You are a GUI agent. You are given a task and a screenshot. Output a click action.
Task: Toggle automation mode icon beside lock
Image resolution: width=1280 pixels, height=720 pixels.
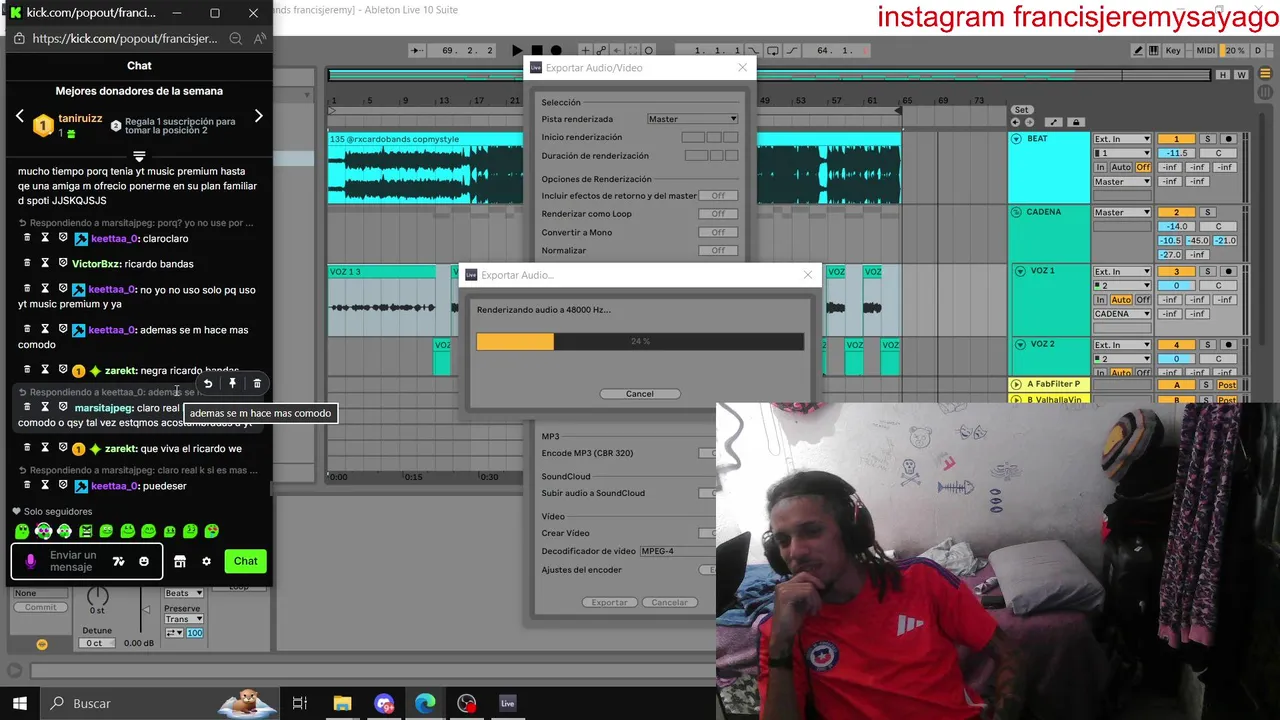1054,122
